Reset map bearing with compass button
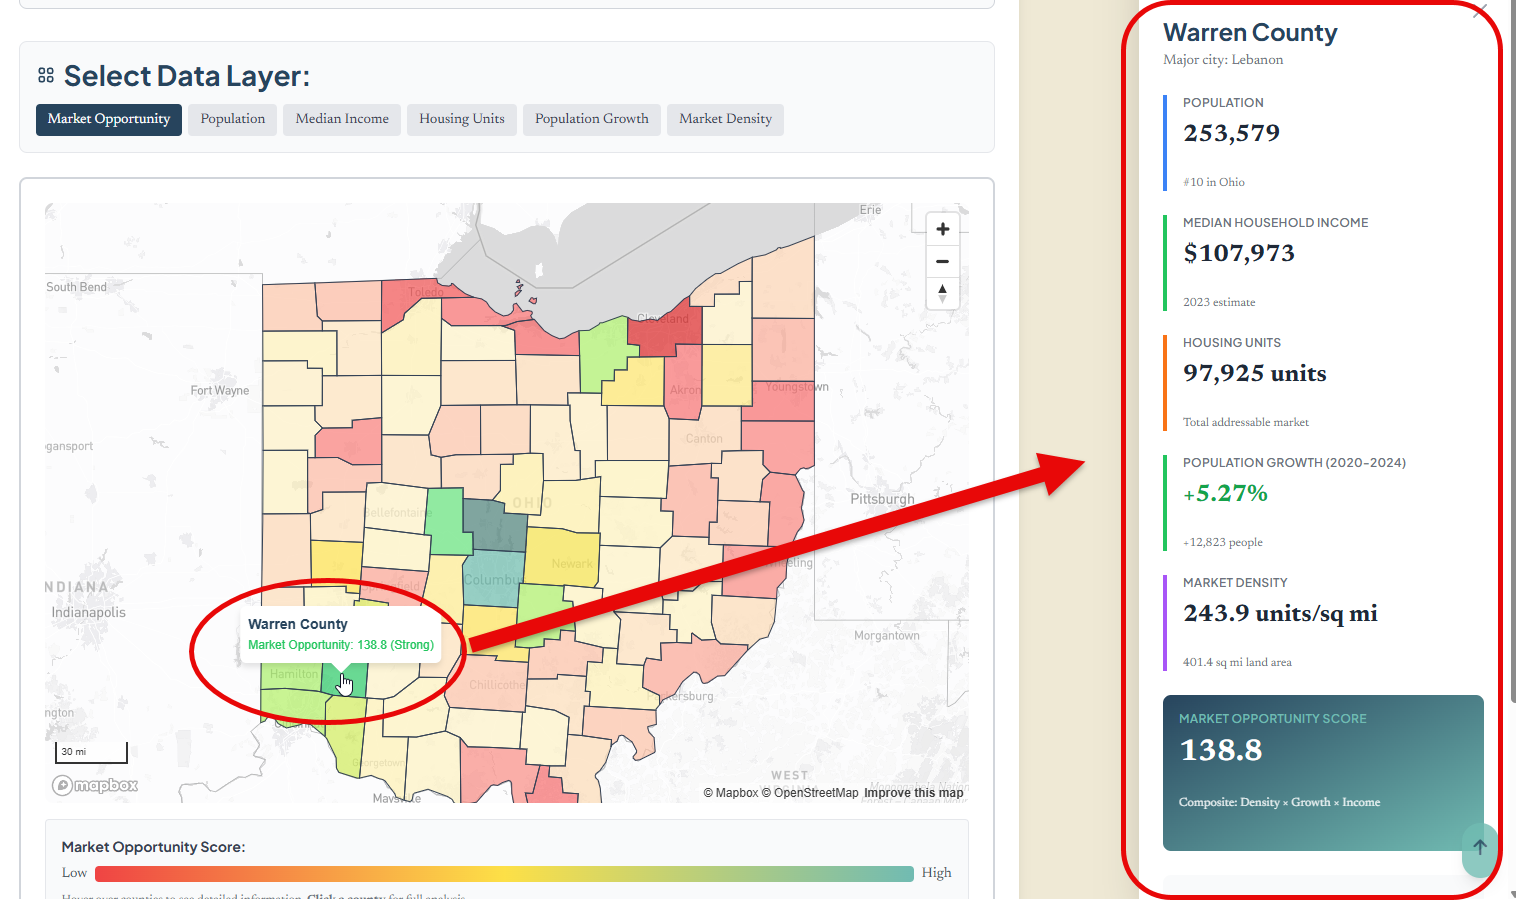The image size is (1516, 900). (942, 293)
